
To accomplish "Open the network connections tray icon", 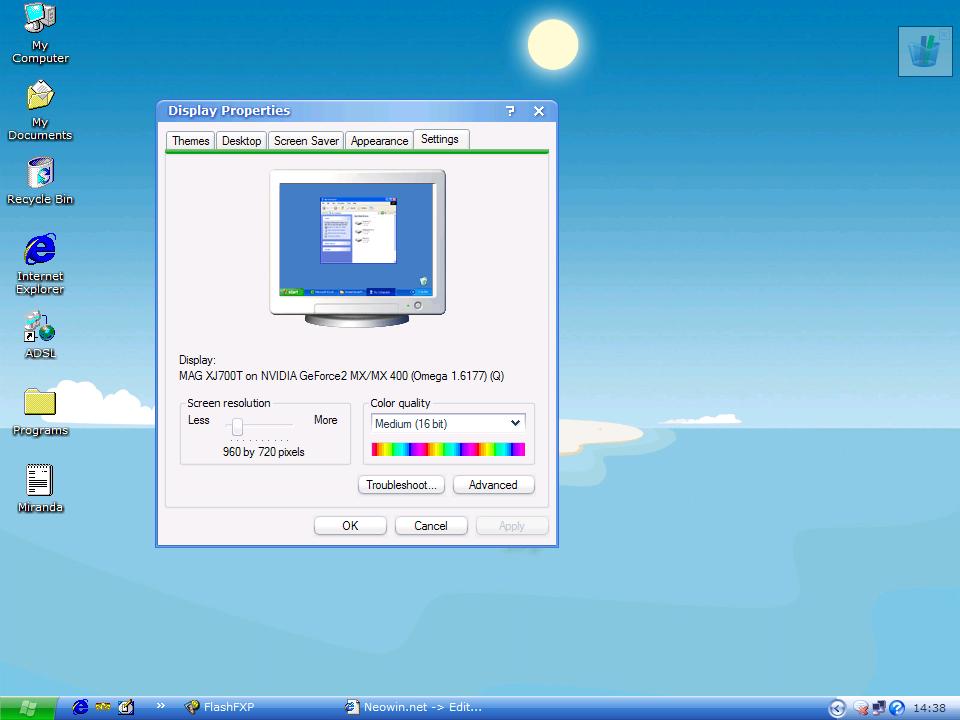I will coord(881,707).
